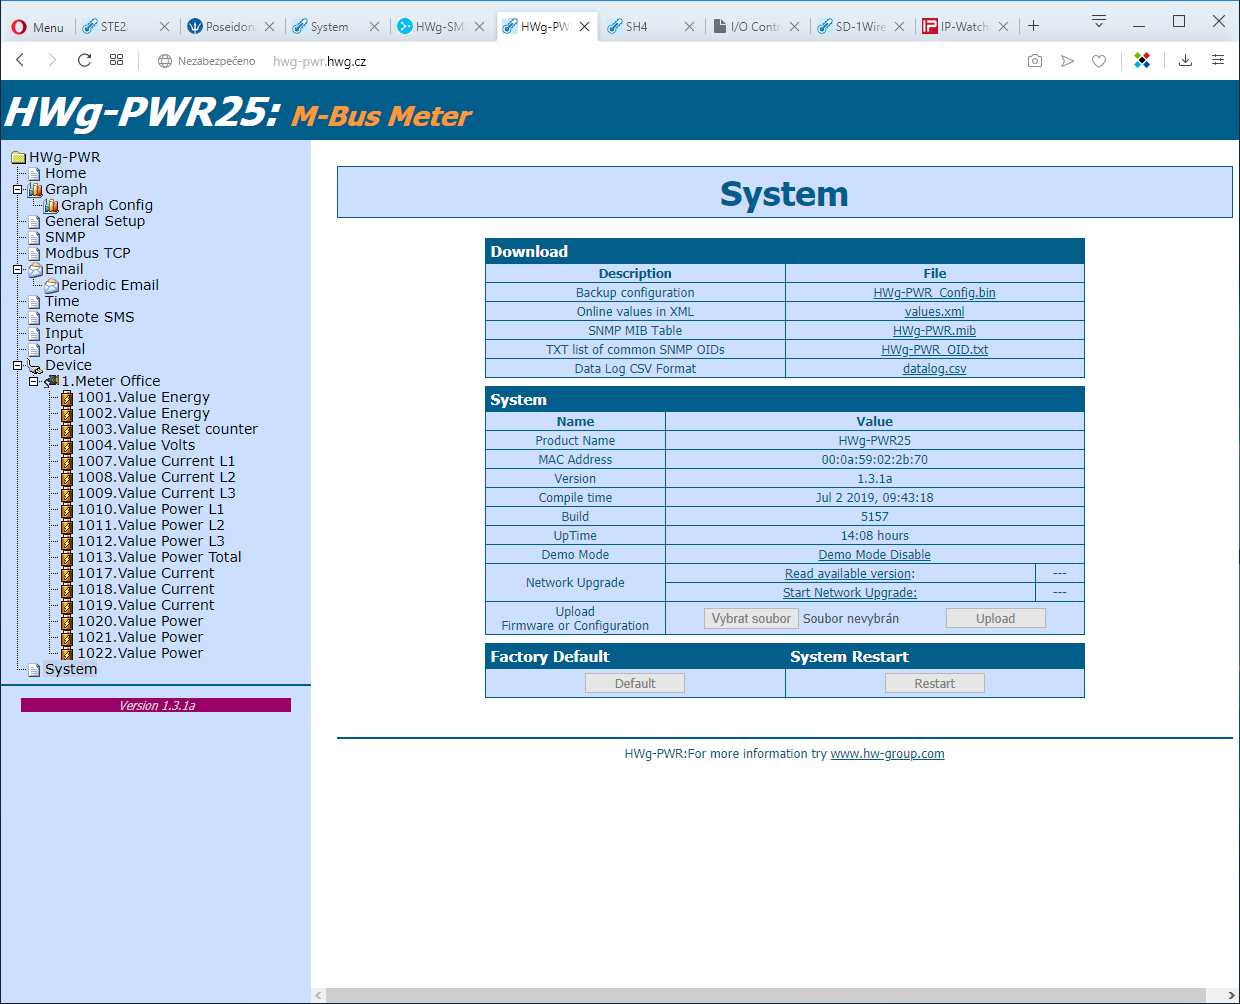Click the Demo Mode Disable link
Screen dimensions: 1240x1004
pyautogui.click(x=874, y=555)
